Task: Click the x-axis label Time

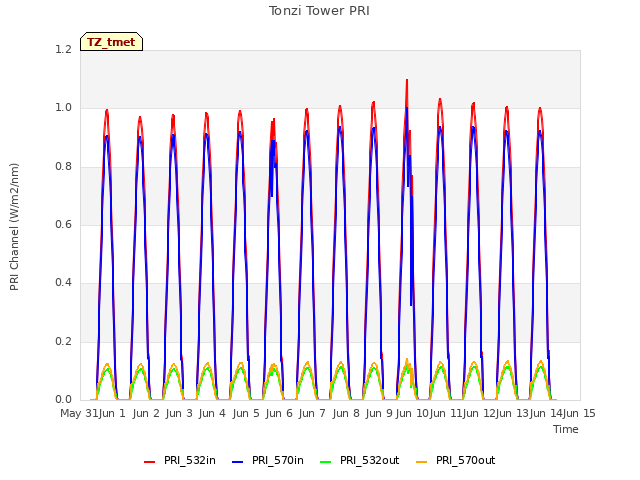Action: pyautogui.click(x=566, y=429)
